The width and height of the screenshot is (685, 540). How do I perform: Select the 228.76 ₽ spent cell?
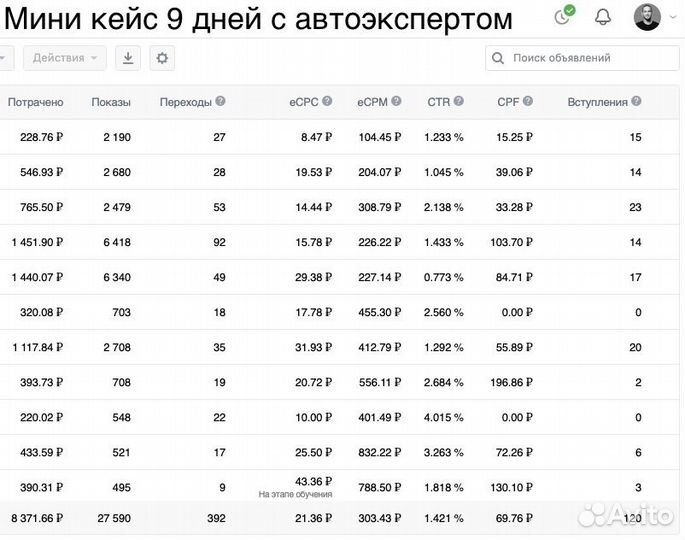click(42, 137)
